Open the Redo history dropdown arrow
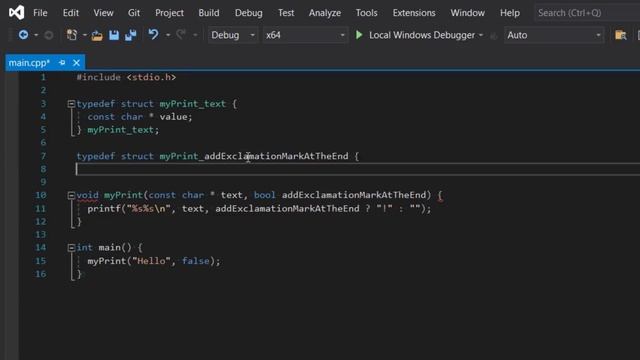Viewport: 640px width, 360px height. (x=195, y=35)
